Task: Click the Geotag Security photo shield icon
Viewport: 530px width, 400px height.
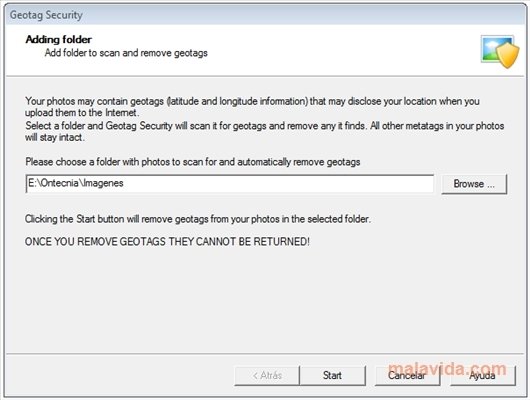Action: click(500, 52)
